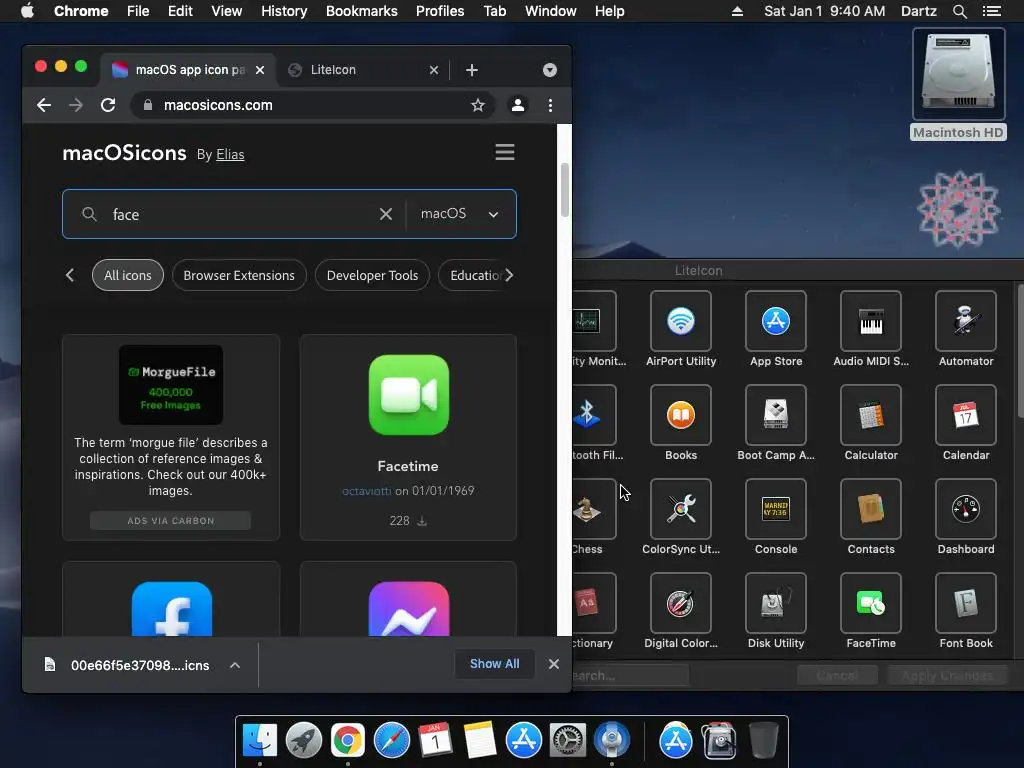Open the View menu
The height and width of the screenshot is (768, 1024).
pos(227,11)
